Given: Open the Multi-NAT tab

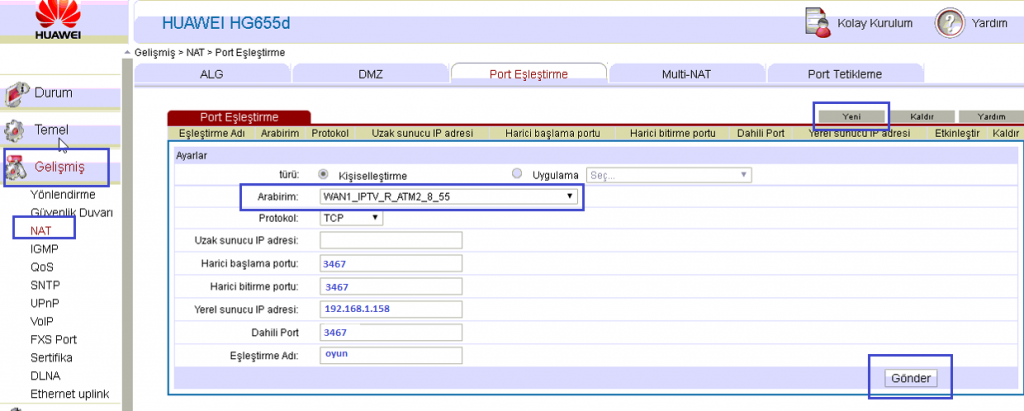Looking at the screenshot, I should click(687, 74).
